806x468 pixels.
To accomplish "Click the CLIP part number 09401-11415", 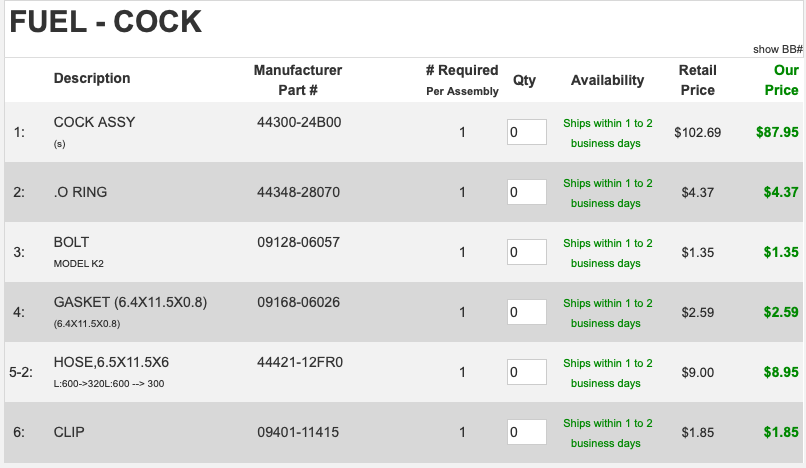I will tap(297, 431).
